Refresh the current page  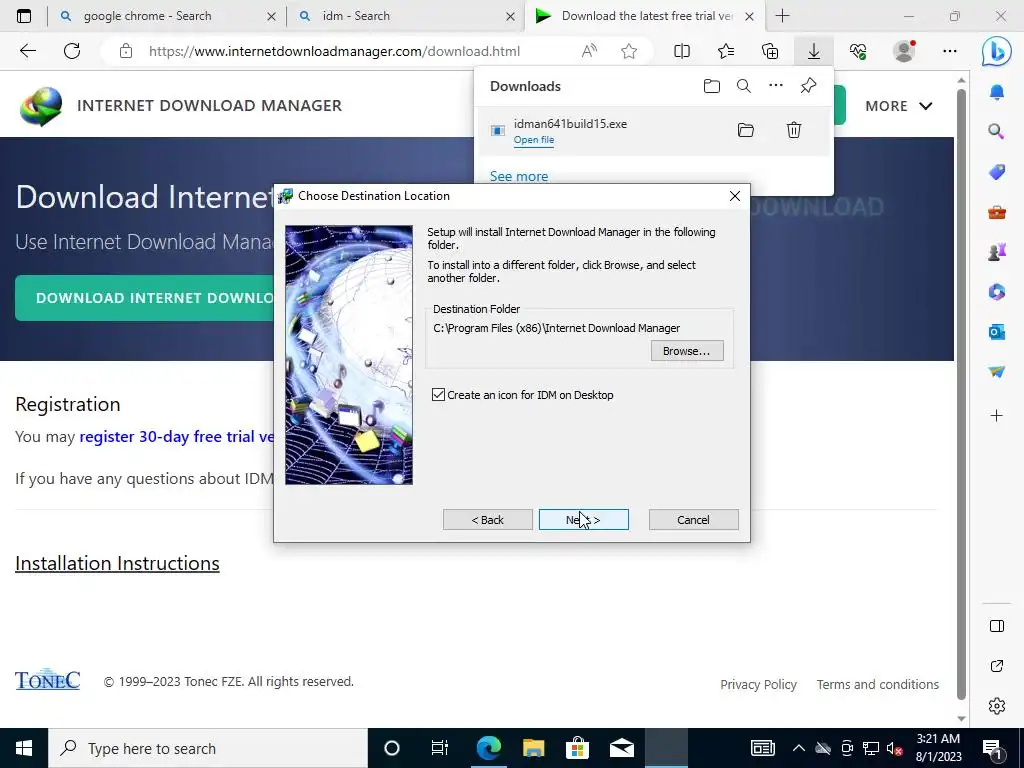click(x=72, y=51)
